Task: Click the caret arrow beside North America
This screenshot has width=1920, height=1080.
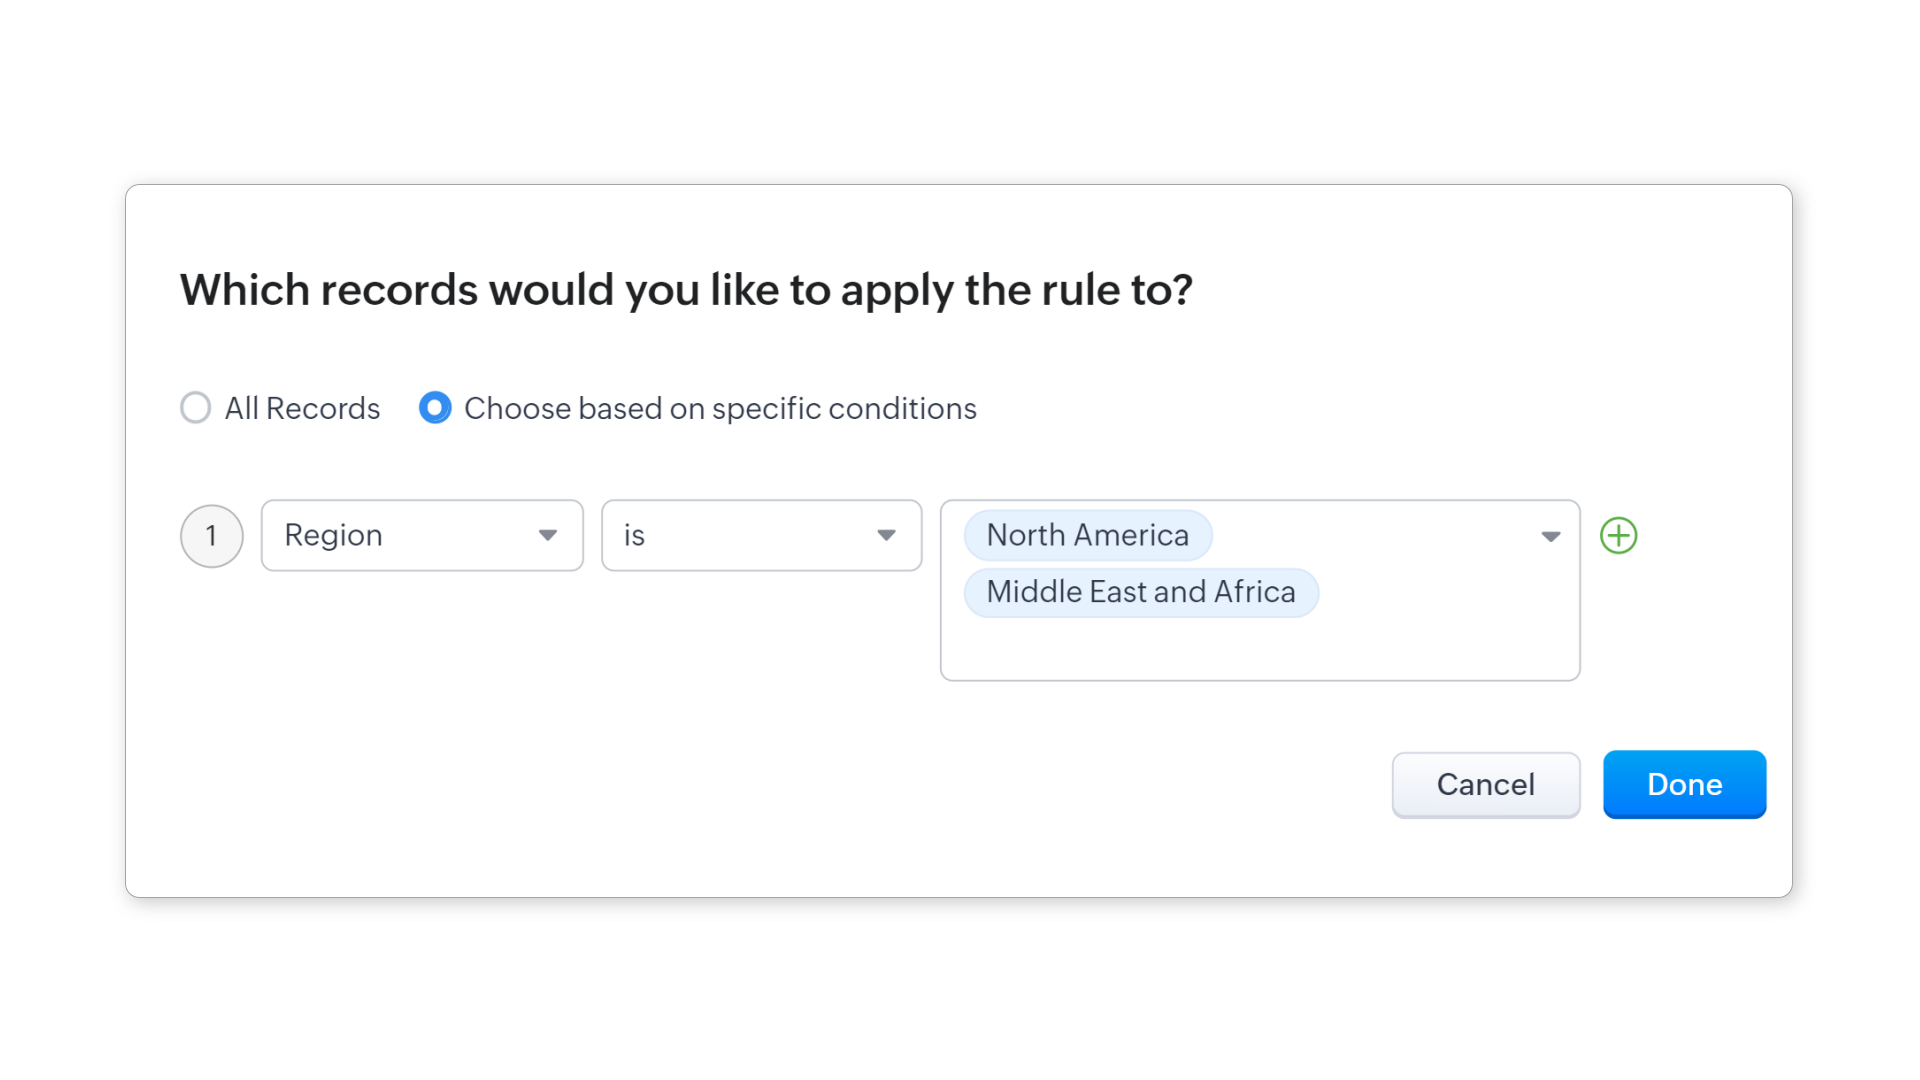Action: coord(1550,536)
